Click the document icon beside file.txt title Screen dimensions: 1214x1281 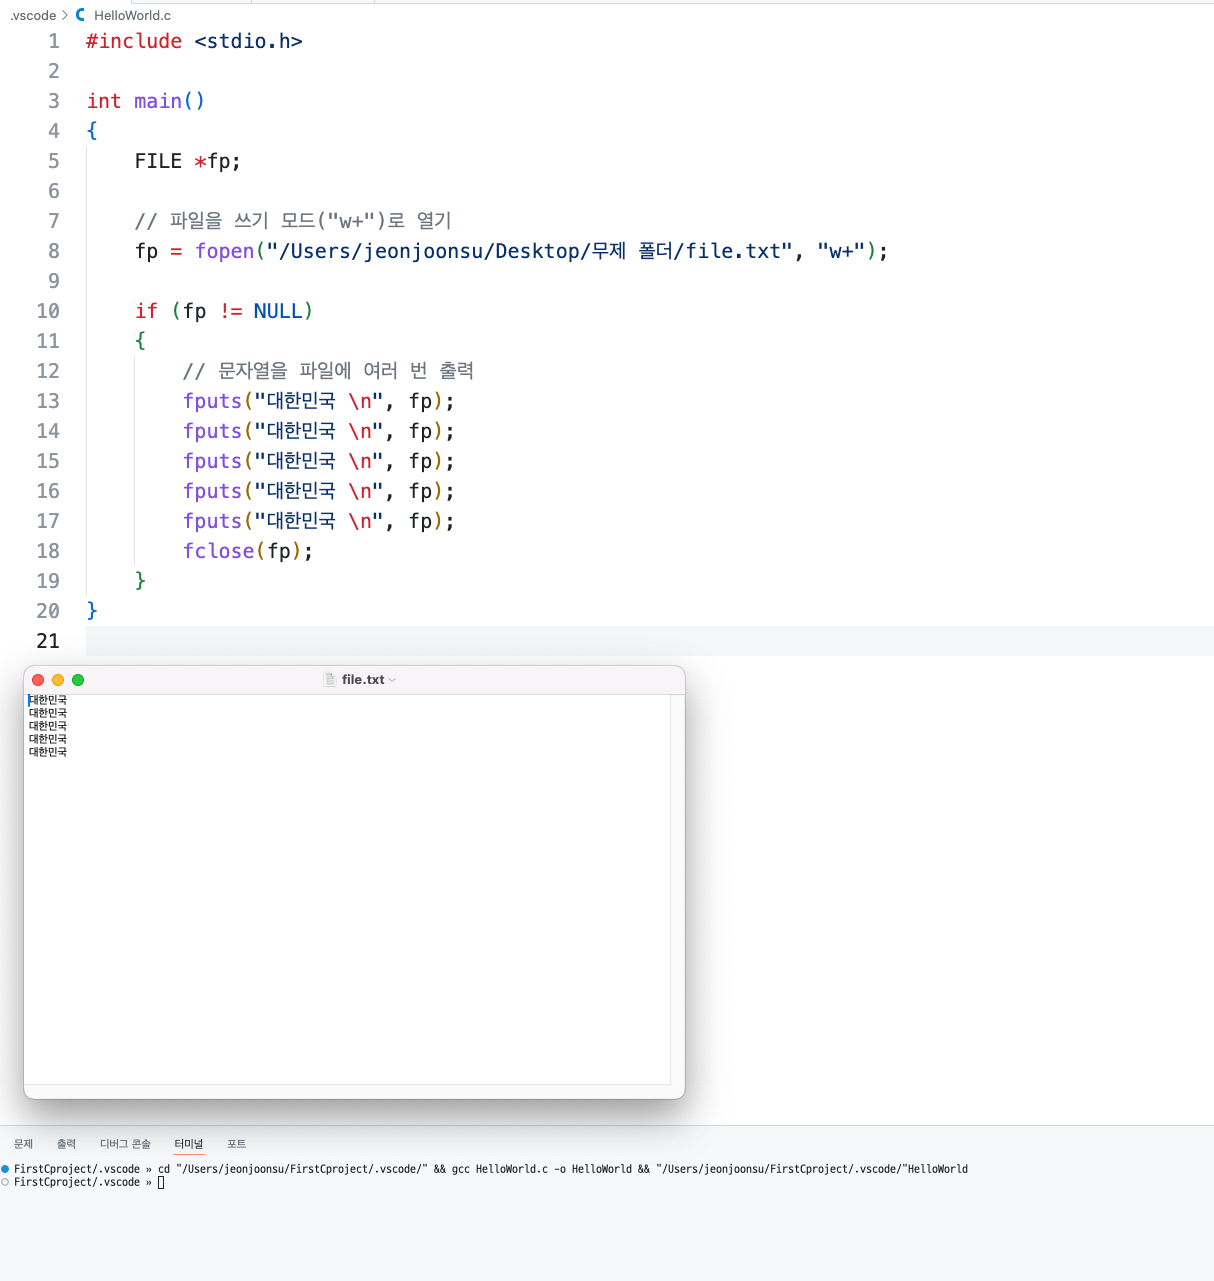[x=330, y=679]
